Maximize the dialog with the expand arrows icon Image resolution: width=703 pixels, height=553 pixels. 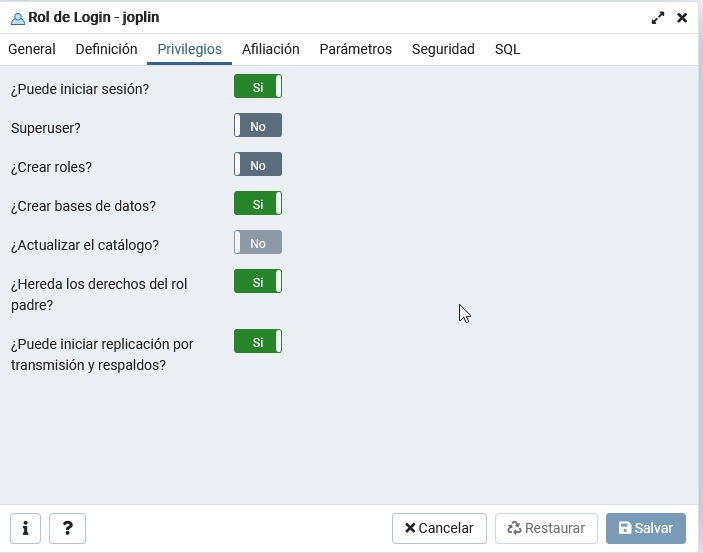pos(658,18)
